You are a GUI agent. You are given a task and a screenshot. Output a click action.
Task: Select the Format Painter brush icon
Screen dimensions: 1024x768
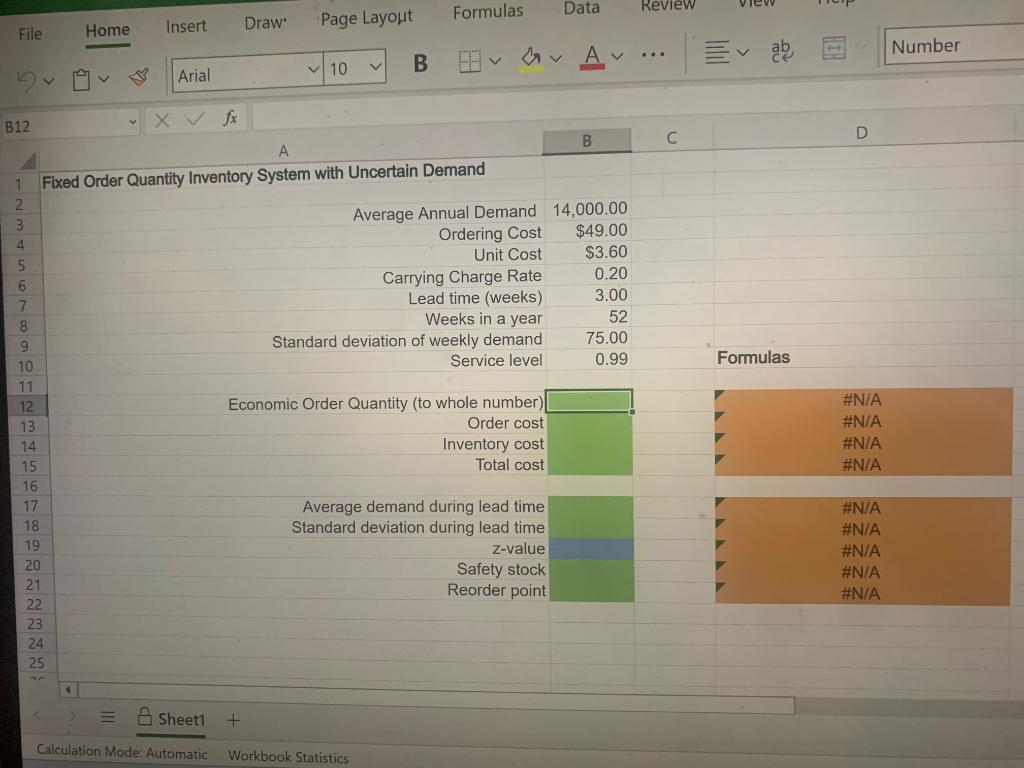138,78
